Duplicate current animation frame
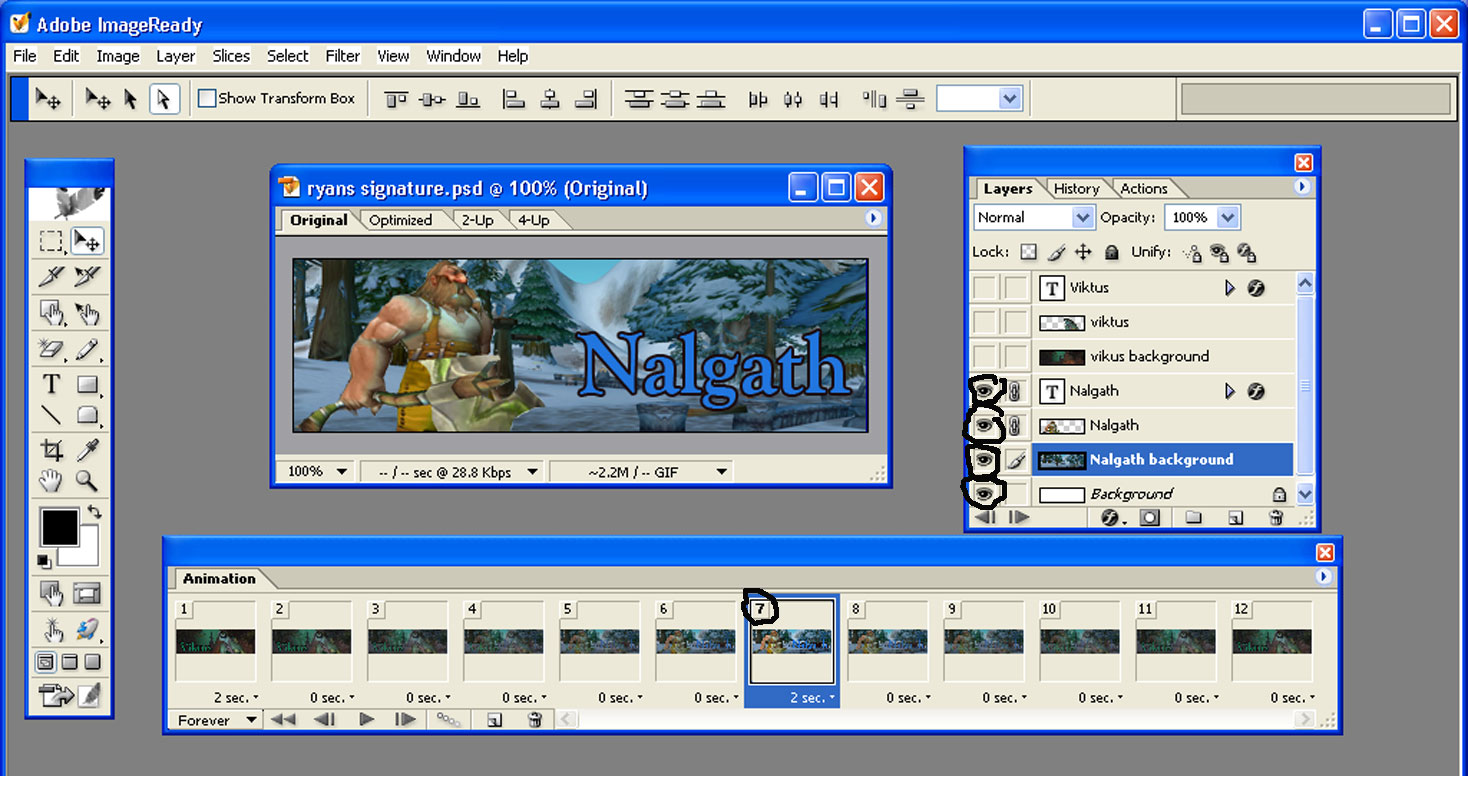The height and width of the screenshot is (800, 1468). point(494,719)
